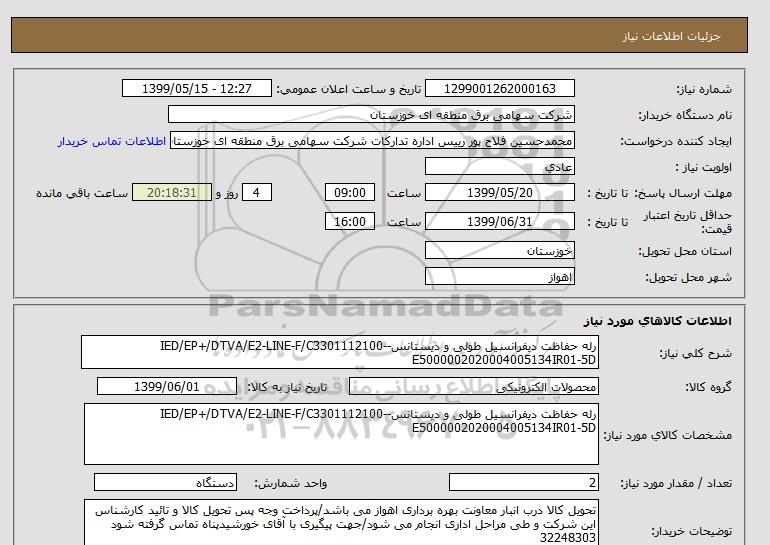
Task: Click the label ساعت باقی مانده
Action: [x=82, y=193]
